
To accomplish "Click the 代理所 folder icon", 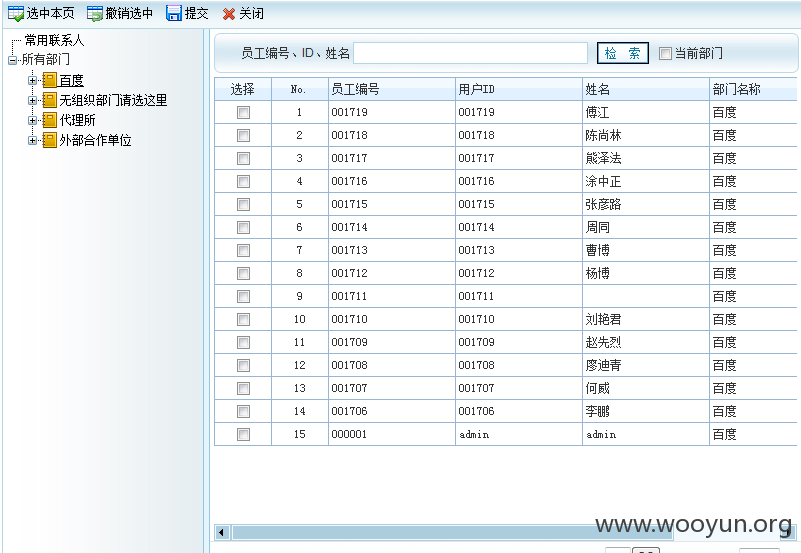I will tap(50, 120).
